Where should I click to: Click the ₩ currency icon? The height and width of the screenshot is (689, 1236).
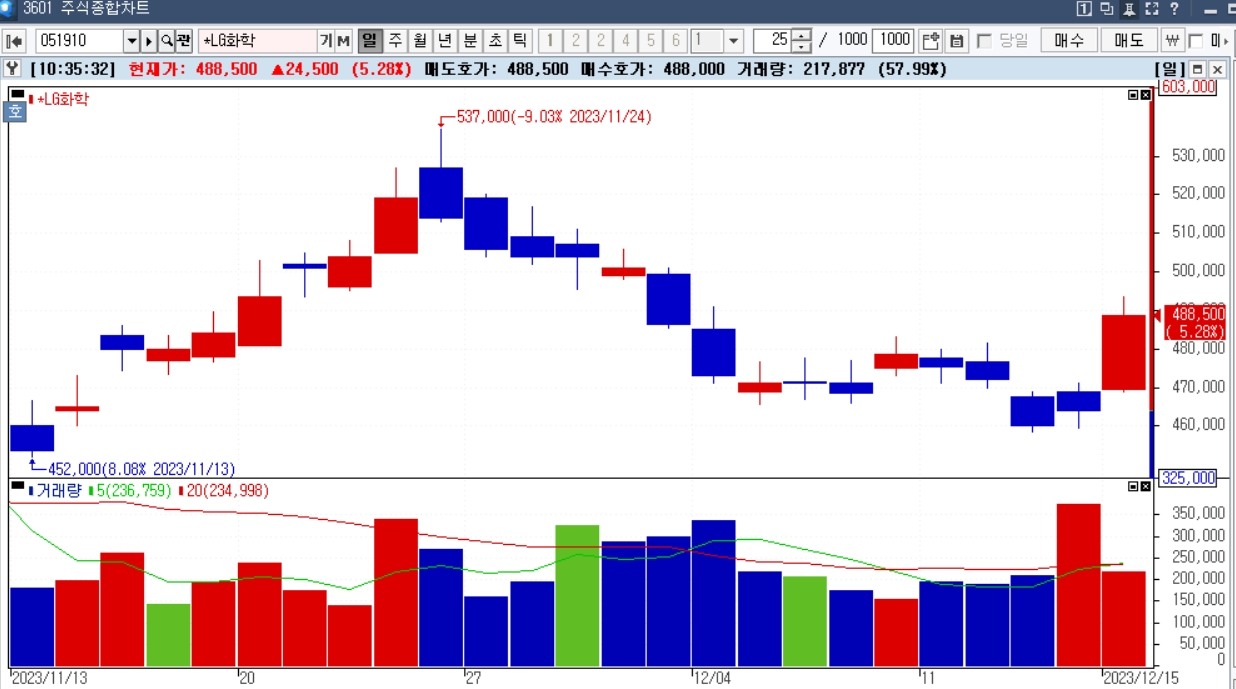pos(1173,41)
